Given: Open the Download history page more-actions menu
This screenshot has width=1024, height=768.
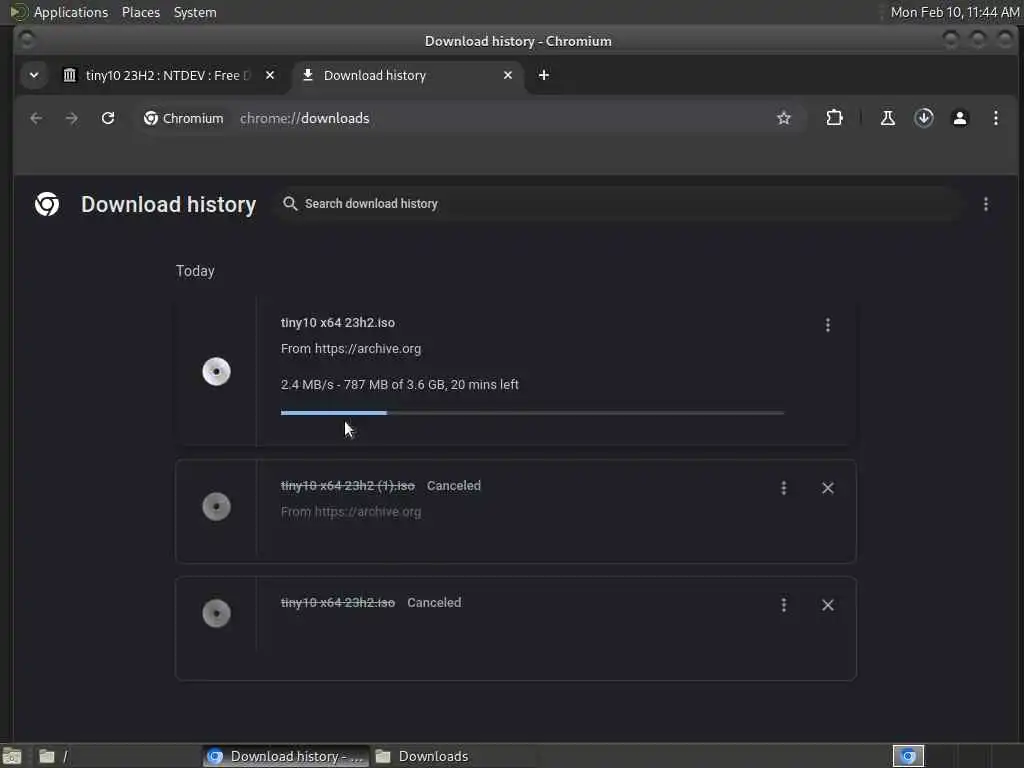Looking at the screenshot, I should (985, 204).
